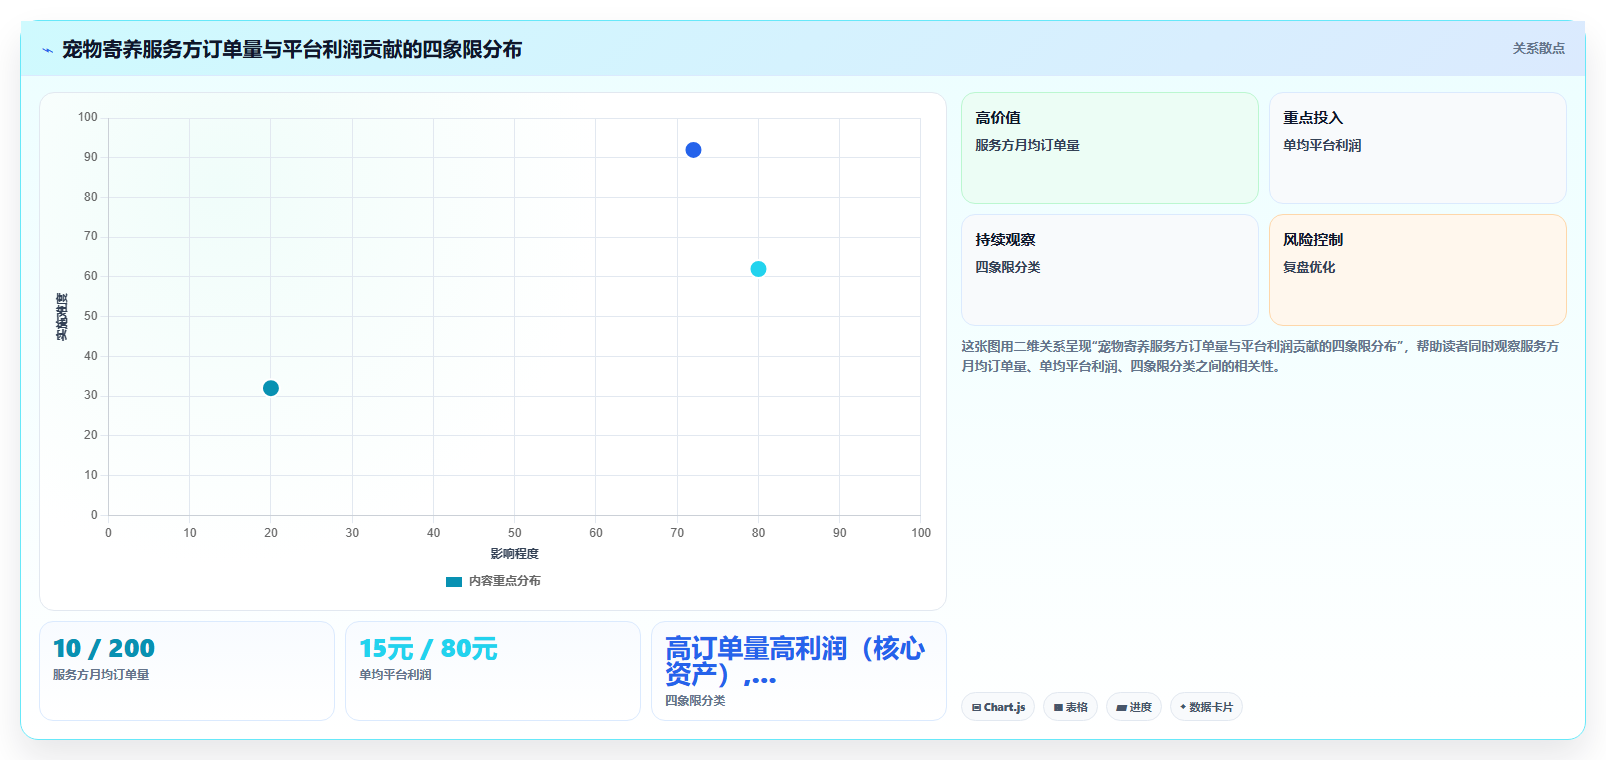Image resolution: width=1606 pixels, height=760 pixels.
Task: Click the 表格 tag chip
Action: [x=1070, y=707]
